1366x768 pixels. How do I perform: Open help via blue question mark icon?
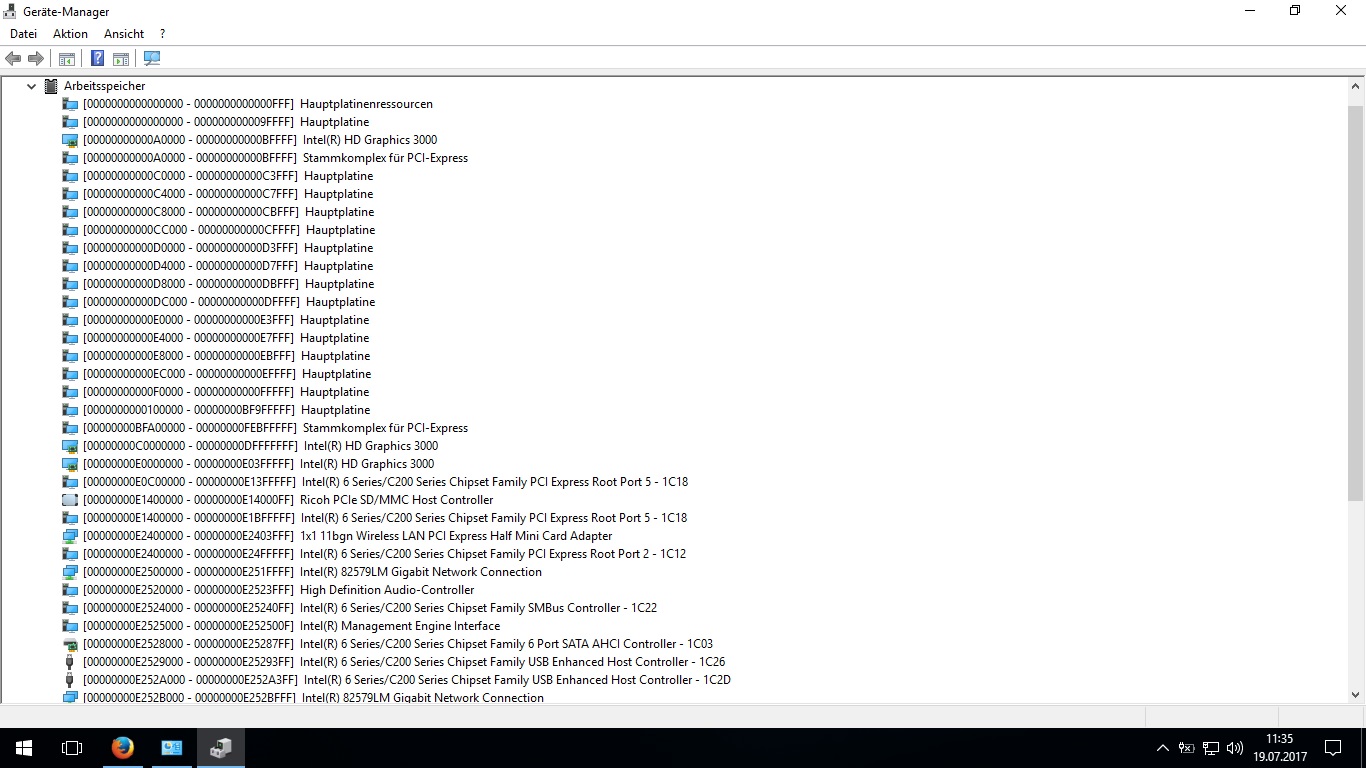97,59
